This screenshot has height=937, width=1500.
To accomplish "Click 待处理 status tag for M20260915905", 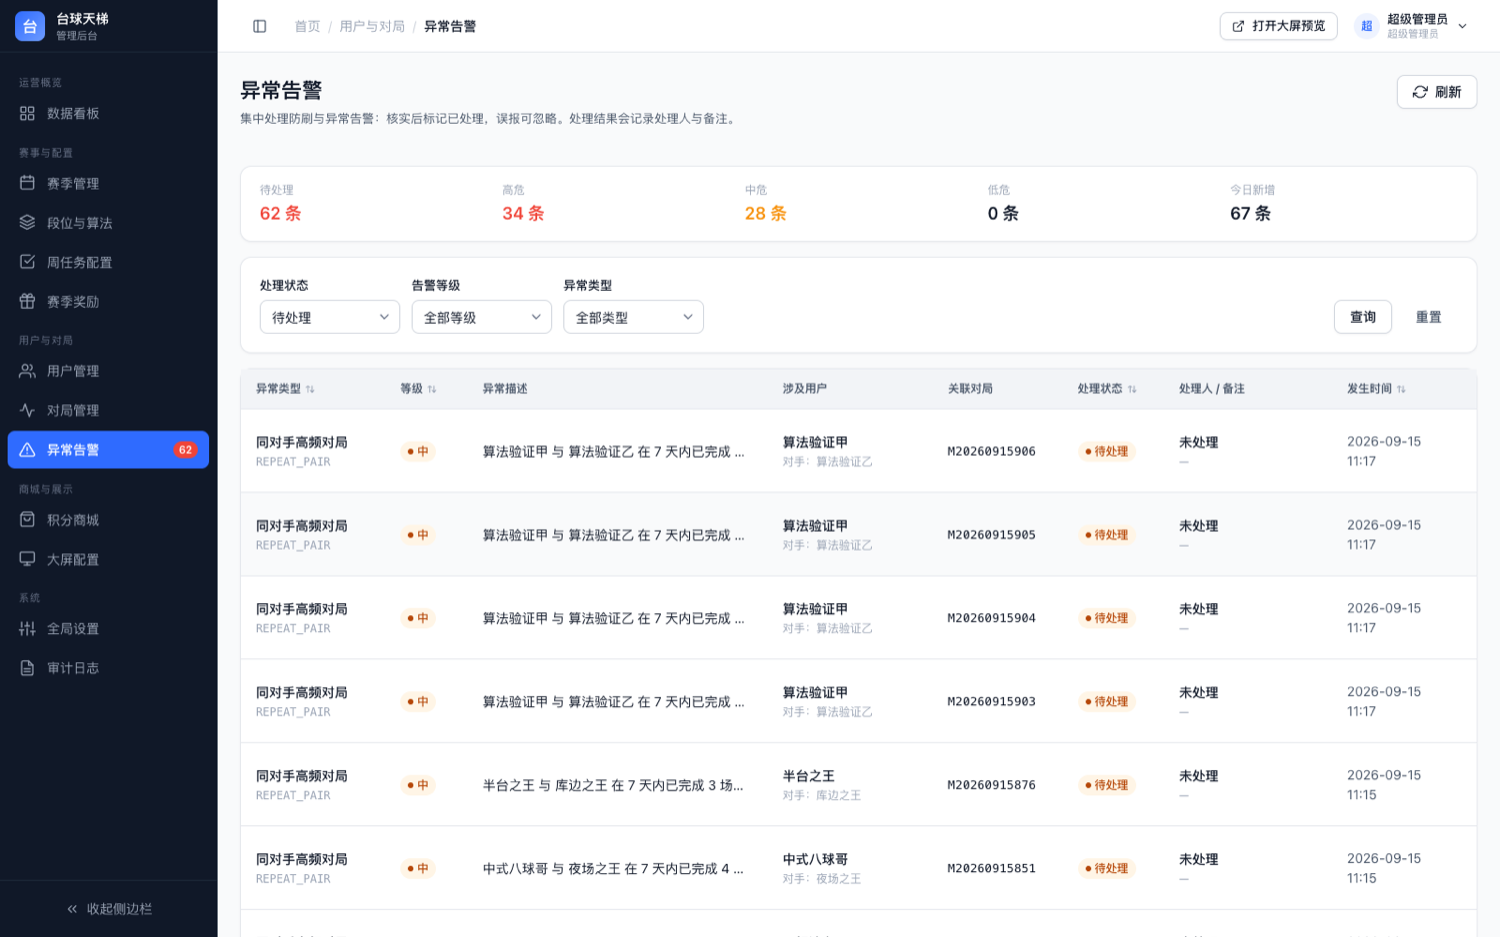I will click(x=1106, y=535).
